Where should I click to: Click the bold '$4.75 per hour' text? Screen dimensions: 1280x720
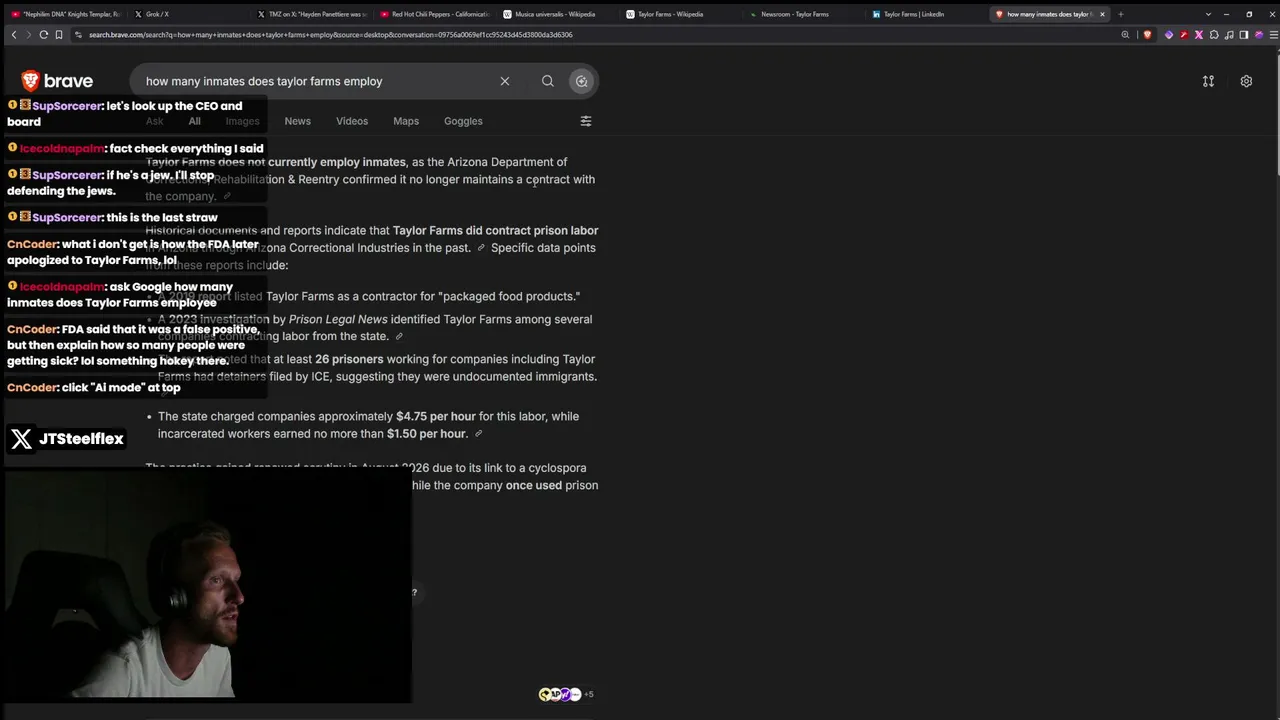tap(436, 417)
